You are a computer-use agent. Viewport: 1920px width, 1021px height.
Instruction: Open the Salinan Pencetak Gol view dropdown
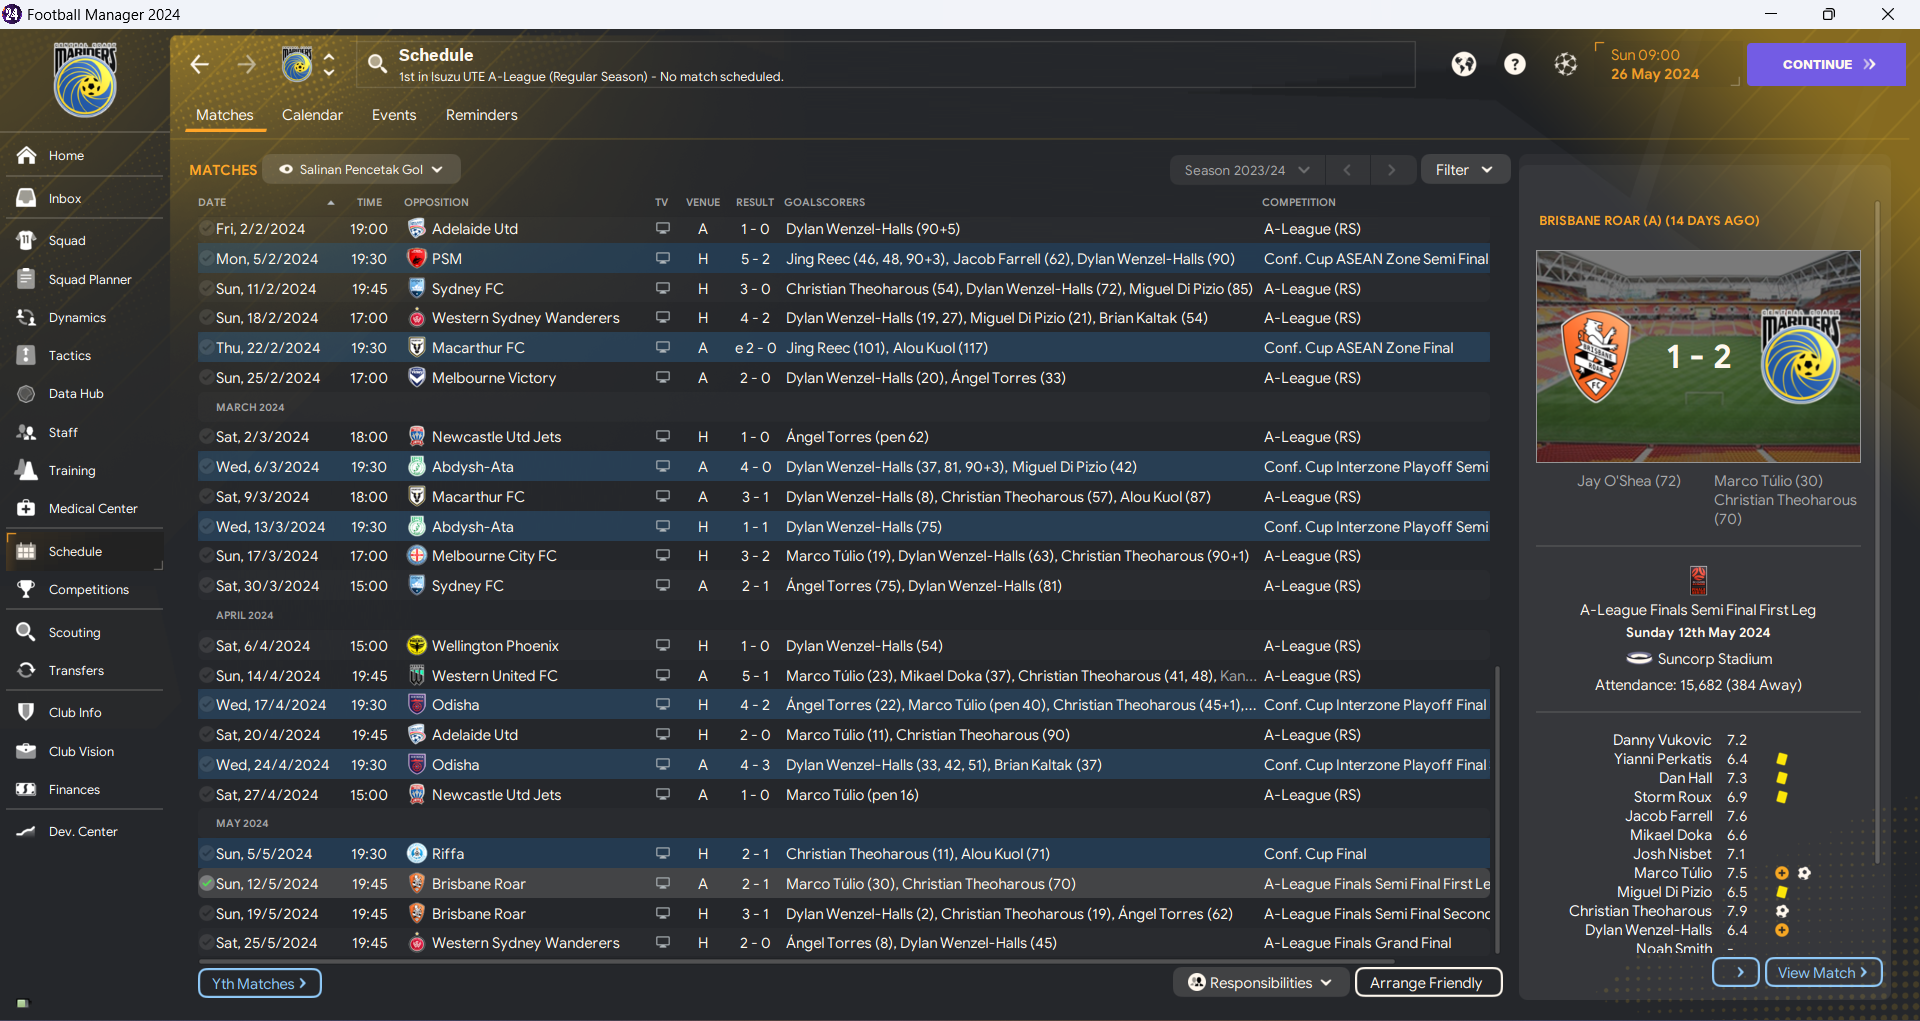coord(361,169)
